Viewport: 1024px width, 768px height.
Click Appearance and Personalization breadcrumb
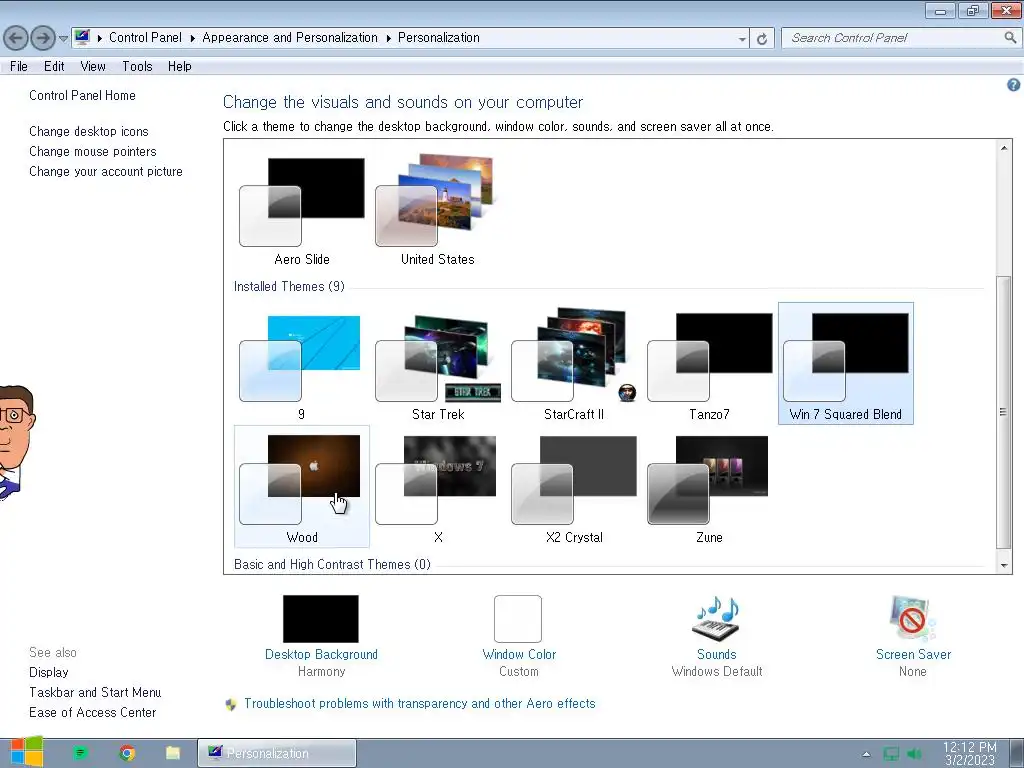(290, 38)
